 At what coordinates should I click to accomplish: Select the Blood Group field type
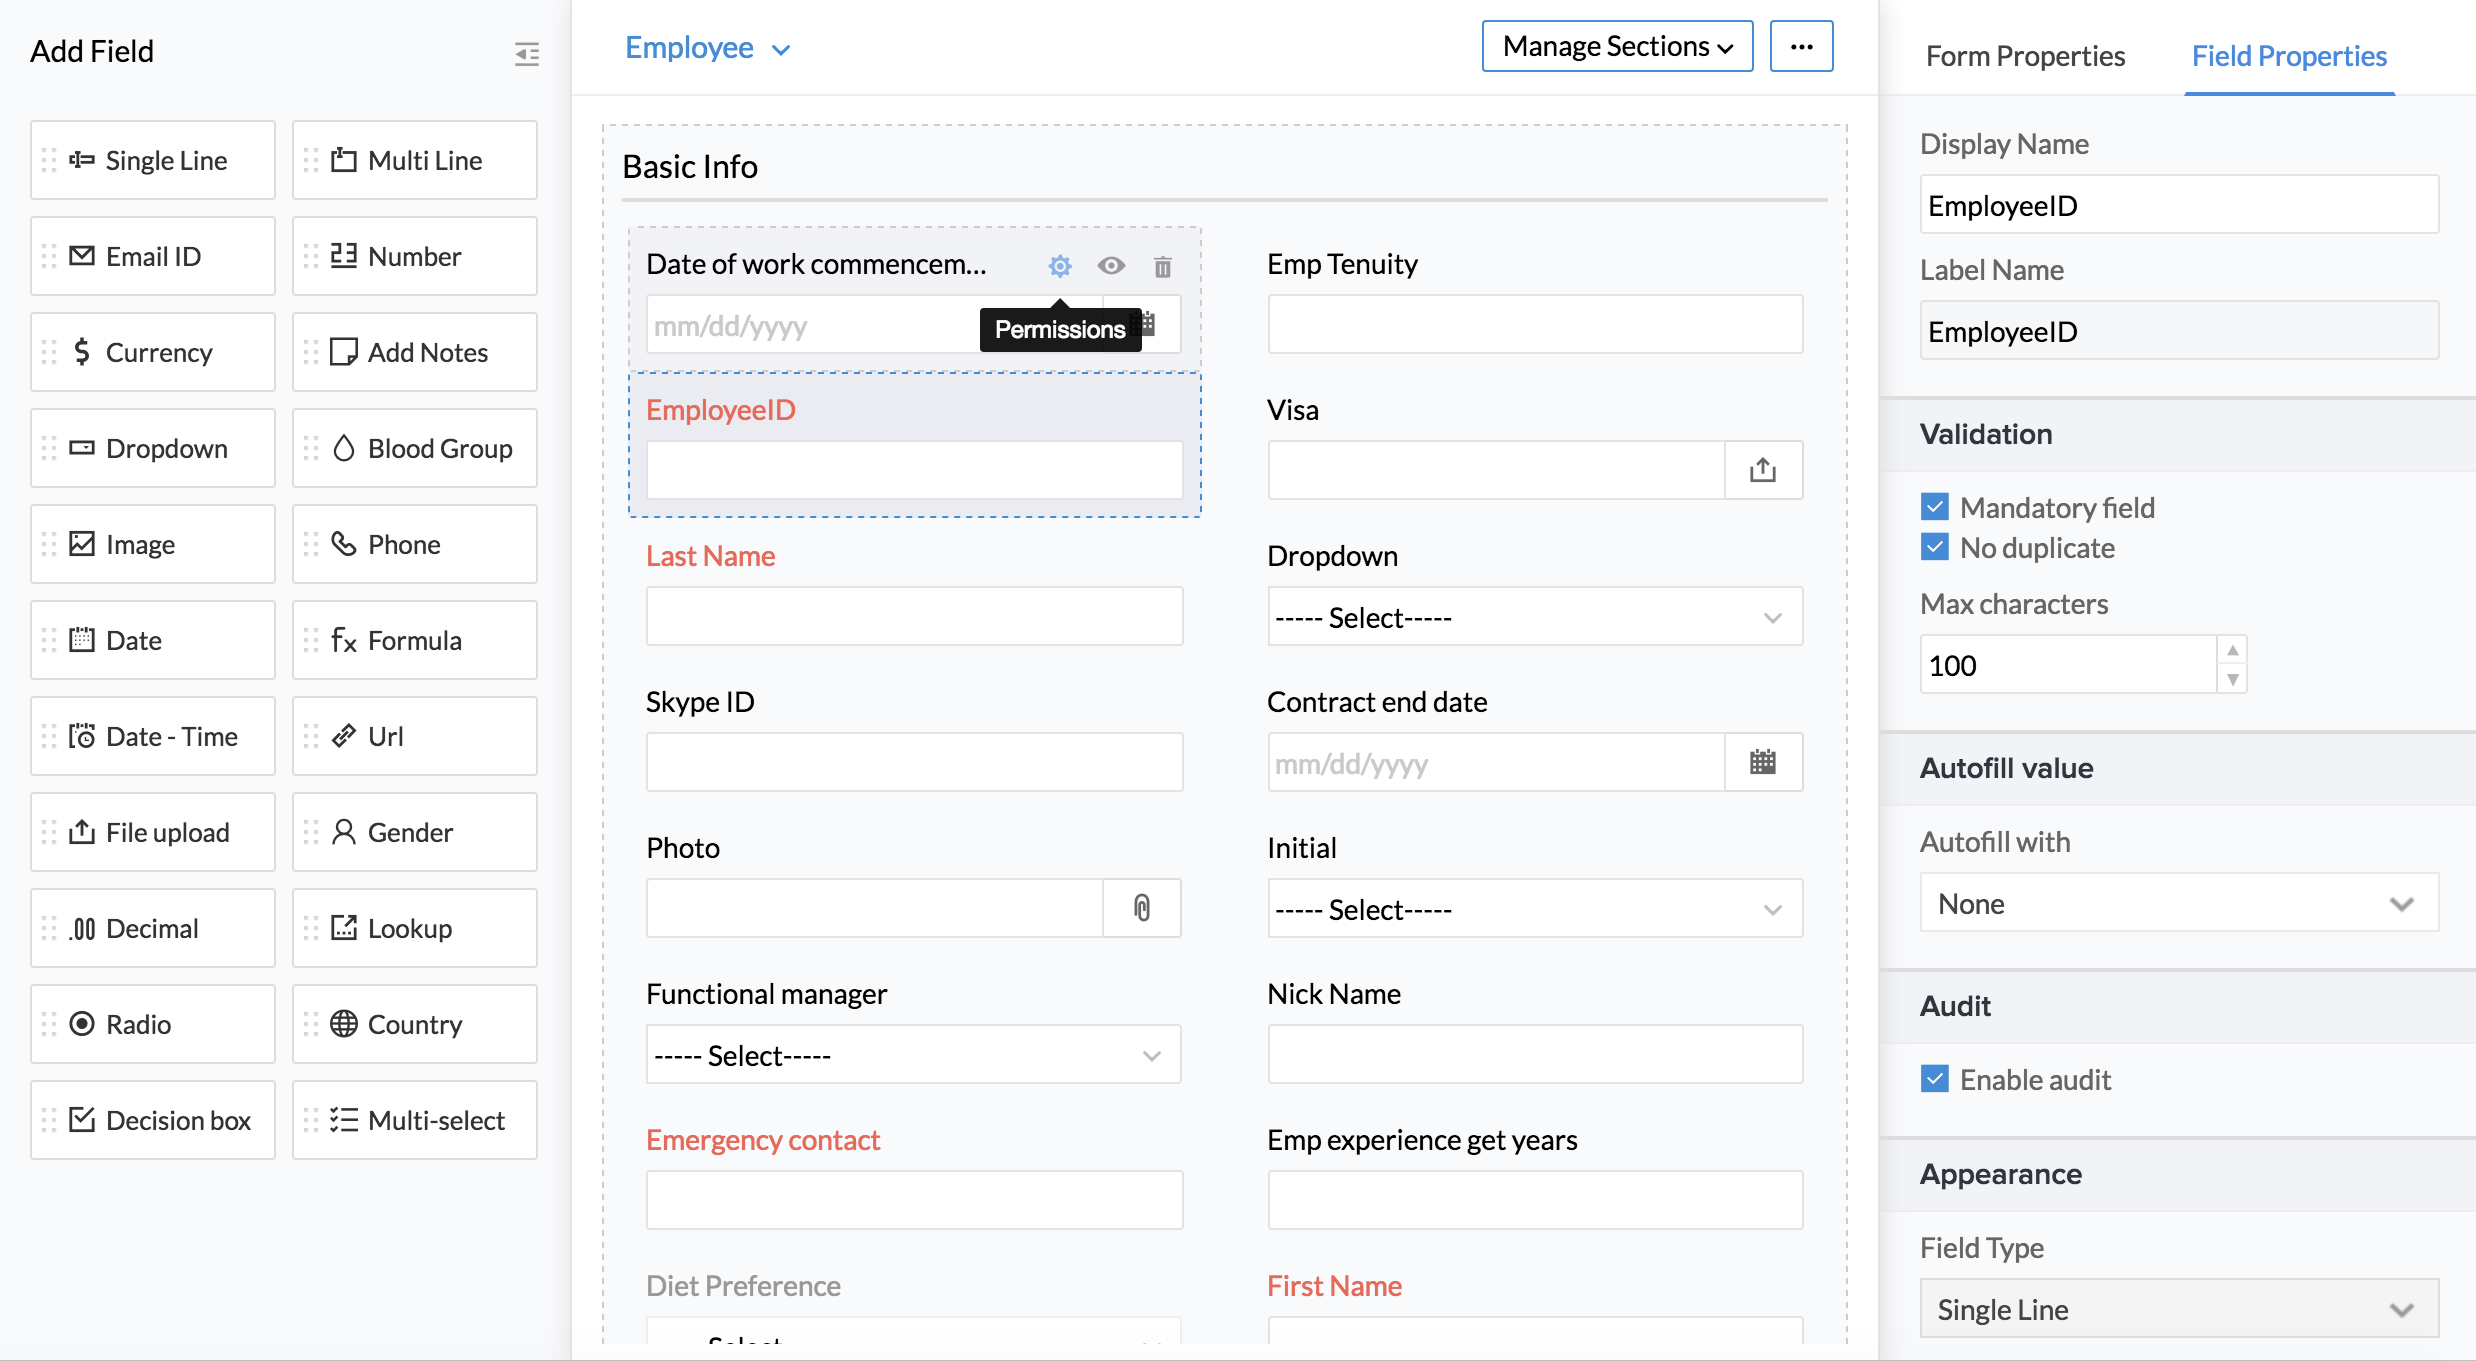tap(415, 449)
